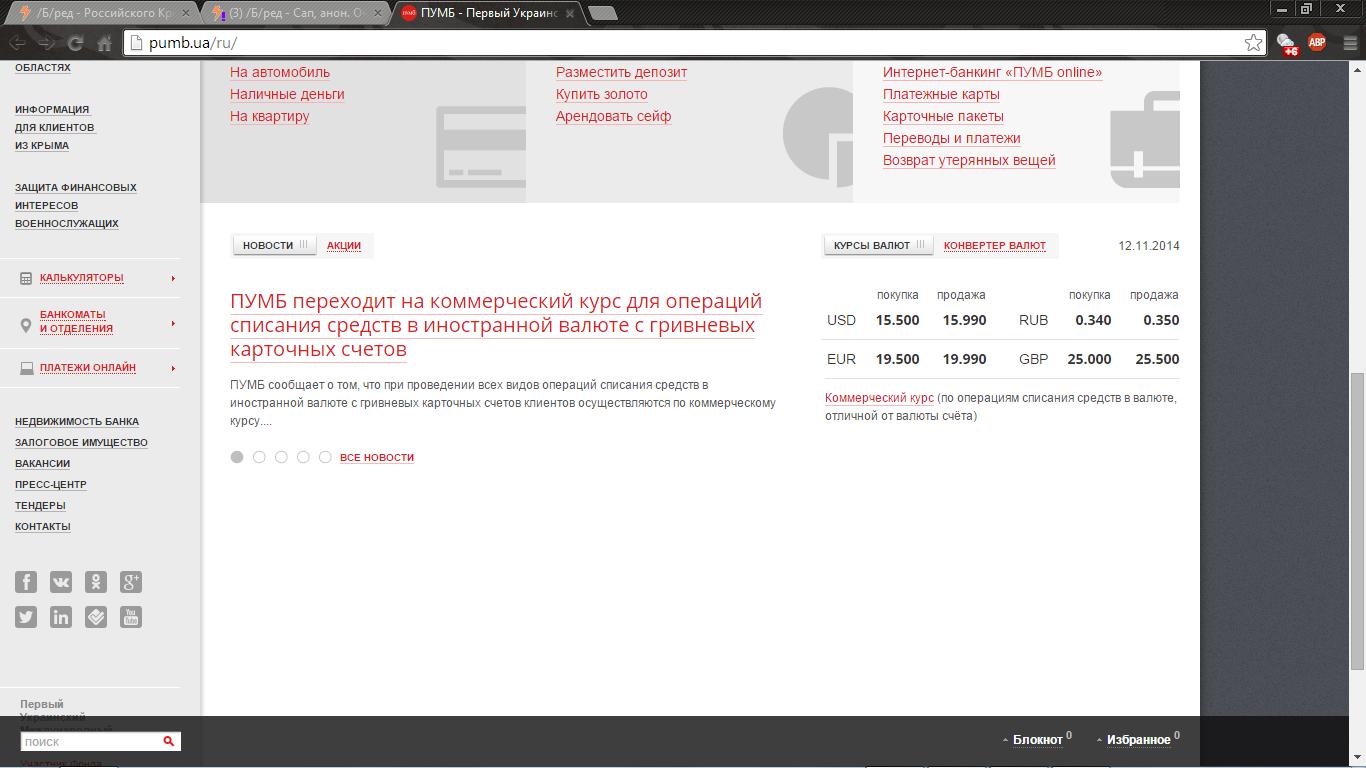
Task: Open the Вакансии sidebar link
Action: tap(42, 464)
